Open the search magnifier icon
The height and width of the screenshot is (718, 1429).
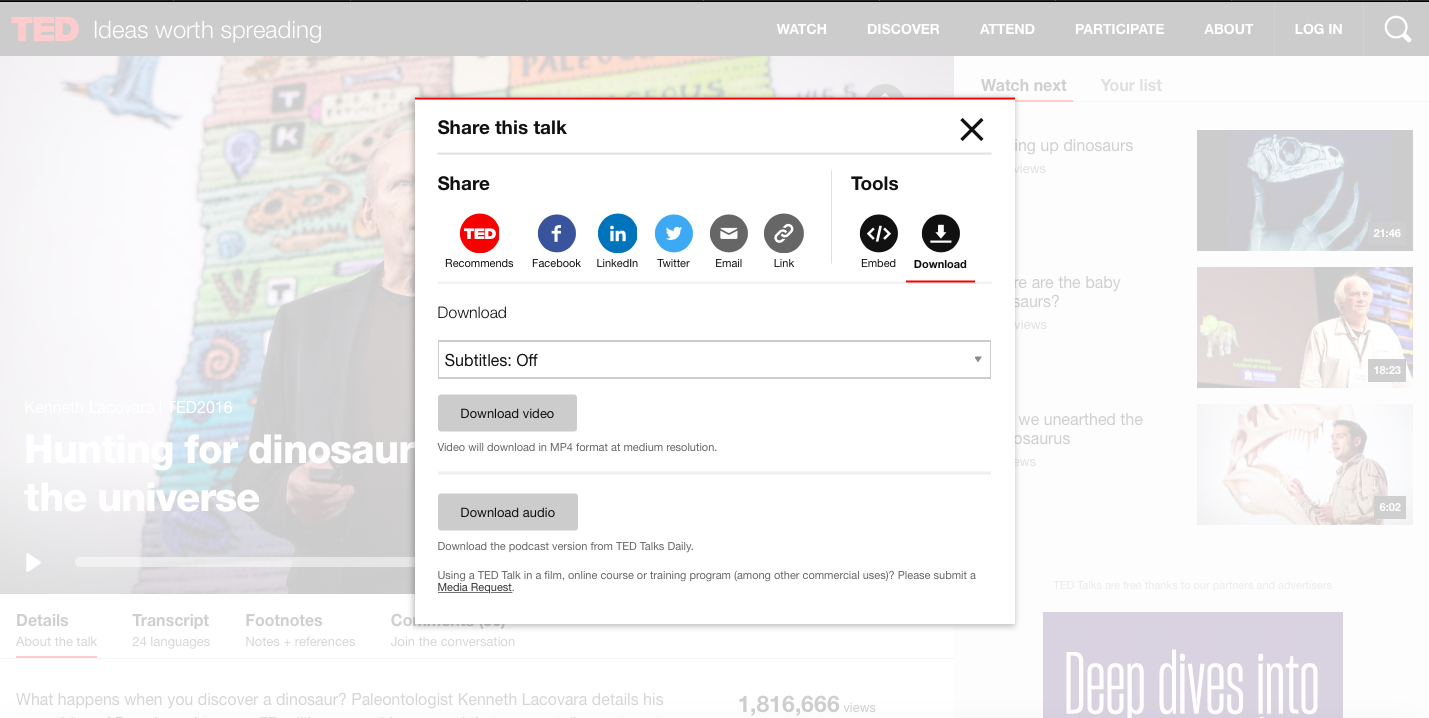[x=1398, y=29]
